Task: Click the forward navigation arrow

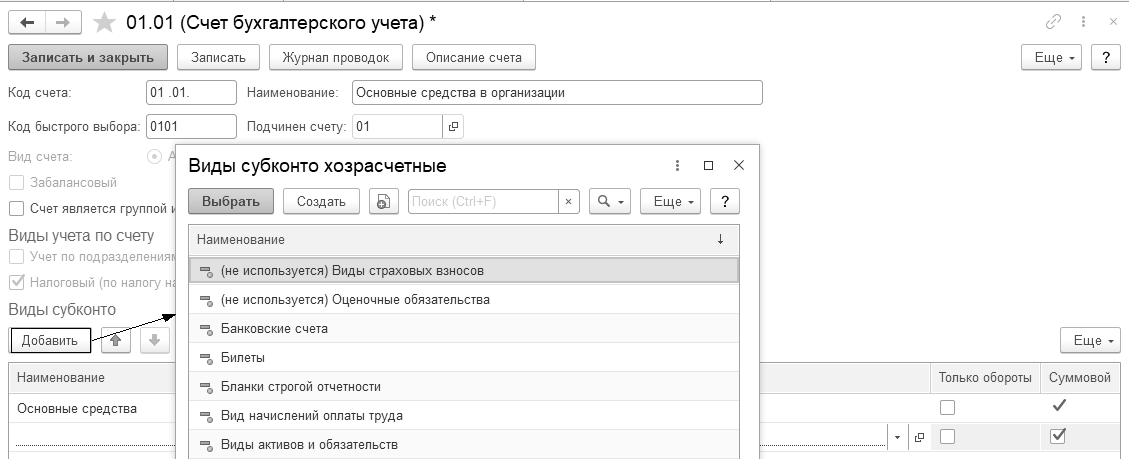Action: (x=62, y=22)
